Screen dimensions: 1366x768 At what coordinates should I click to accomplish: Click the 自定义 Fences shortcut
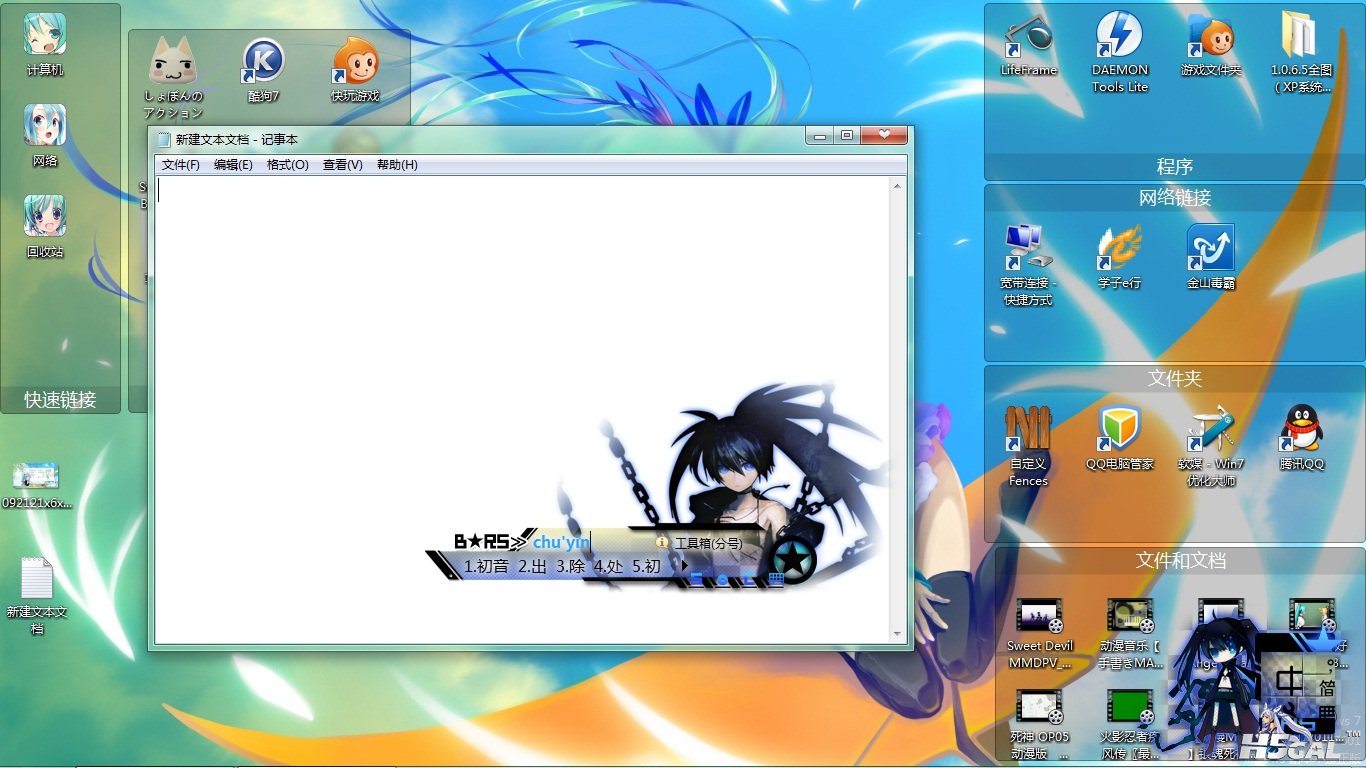(1028, 446)
